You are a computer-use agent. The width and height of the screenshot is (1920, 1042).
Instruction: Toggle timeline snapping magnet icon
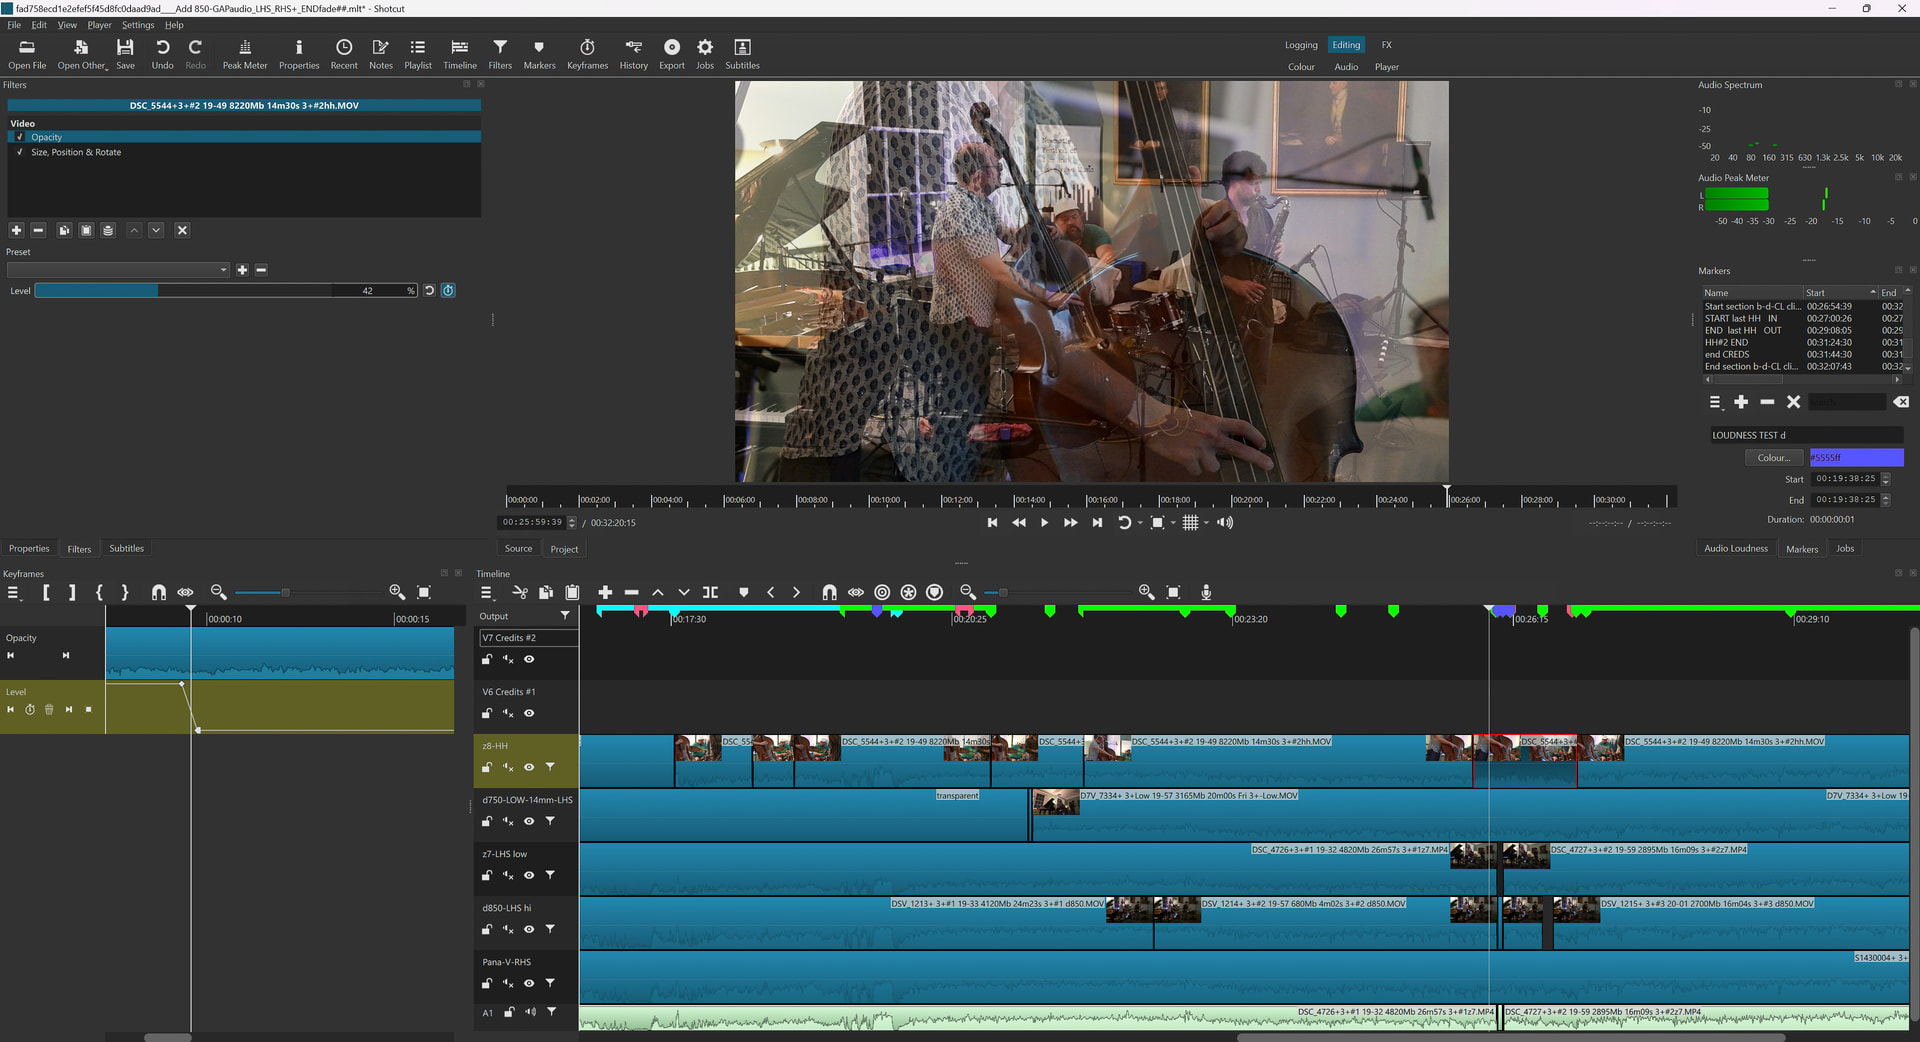pos(829,593)
